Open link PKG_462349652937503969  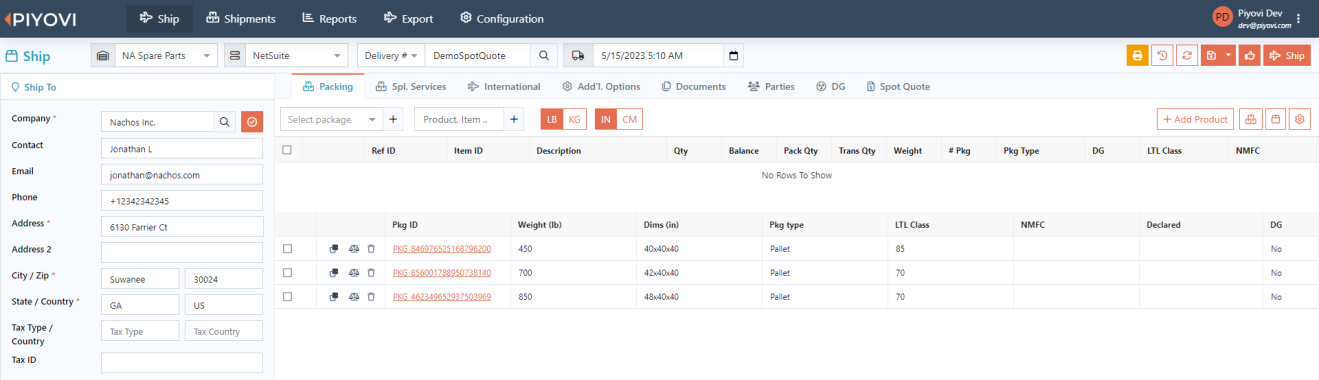(441, 296)
